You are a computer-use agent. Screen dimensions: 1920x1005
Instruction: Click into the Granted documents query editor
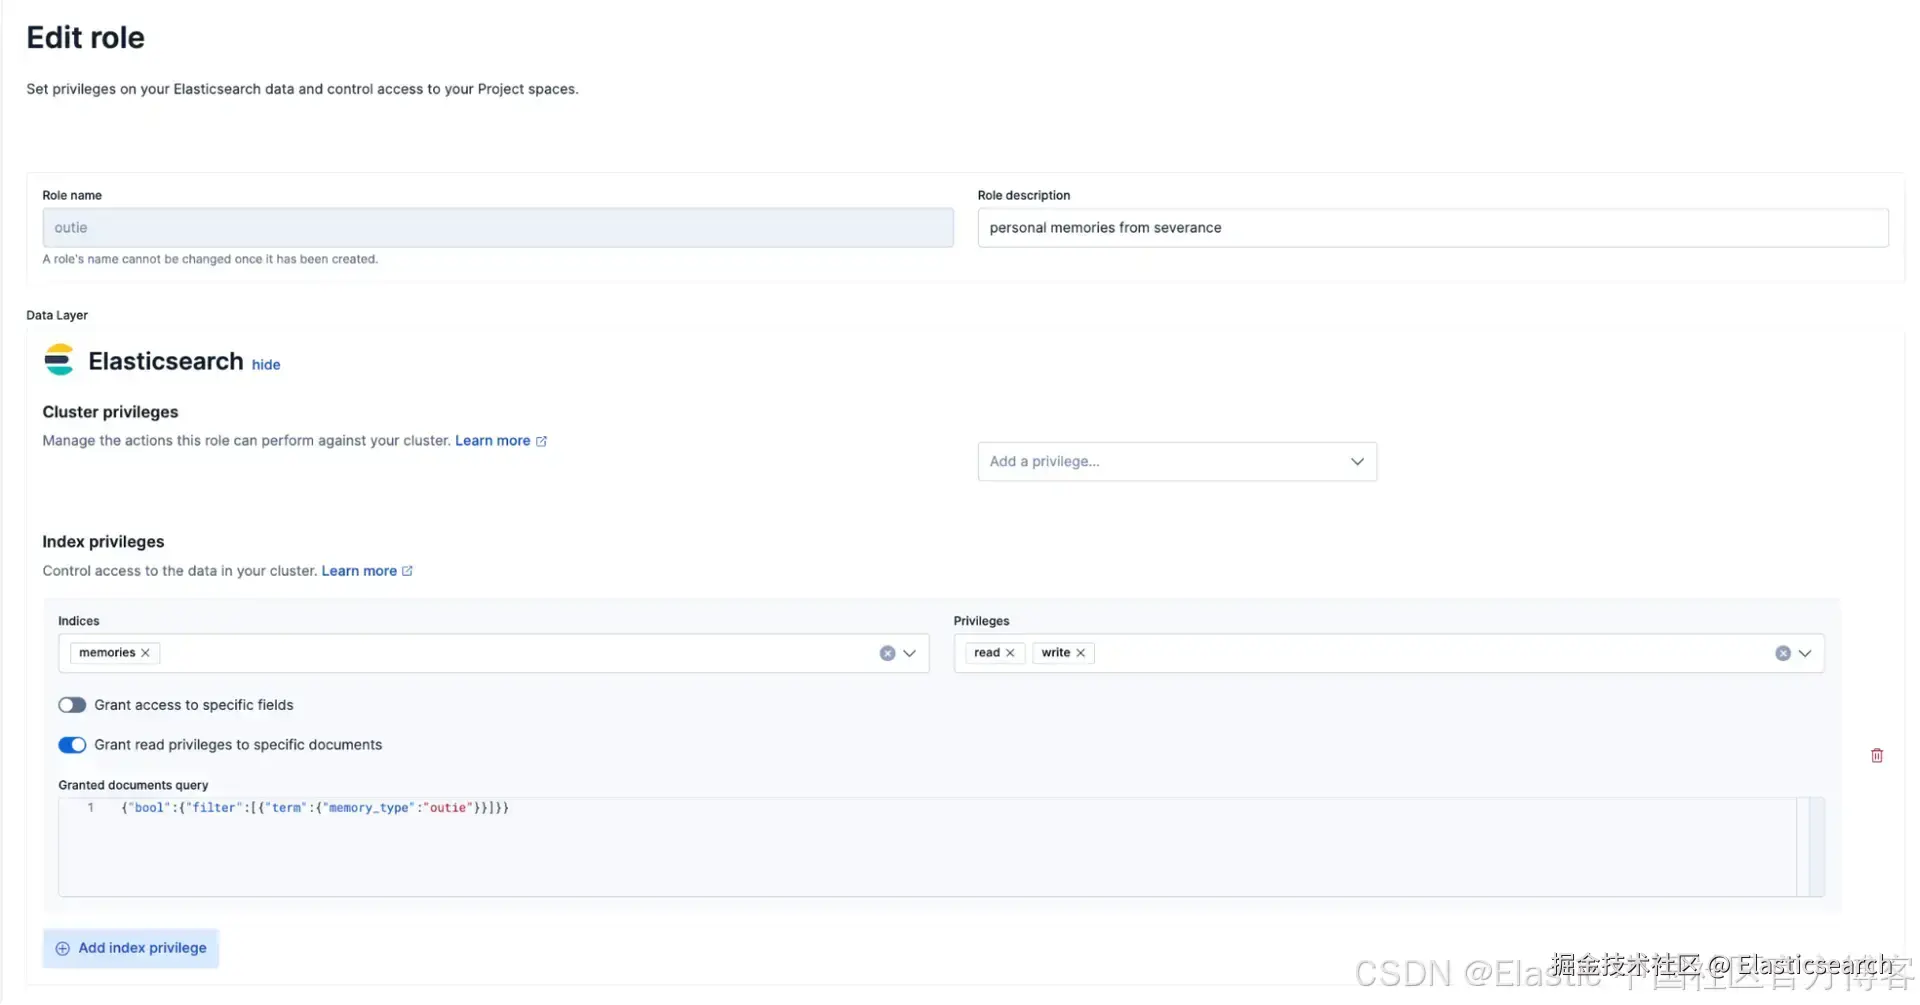point(900,848)
